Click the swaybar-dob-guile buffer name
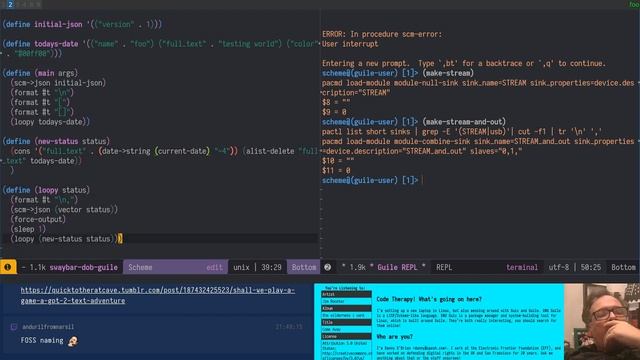The image size is (640, 360). click(84, 267)
